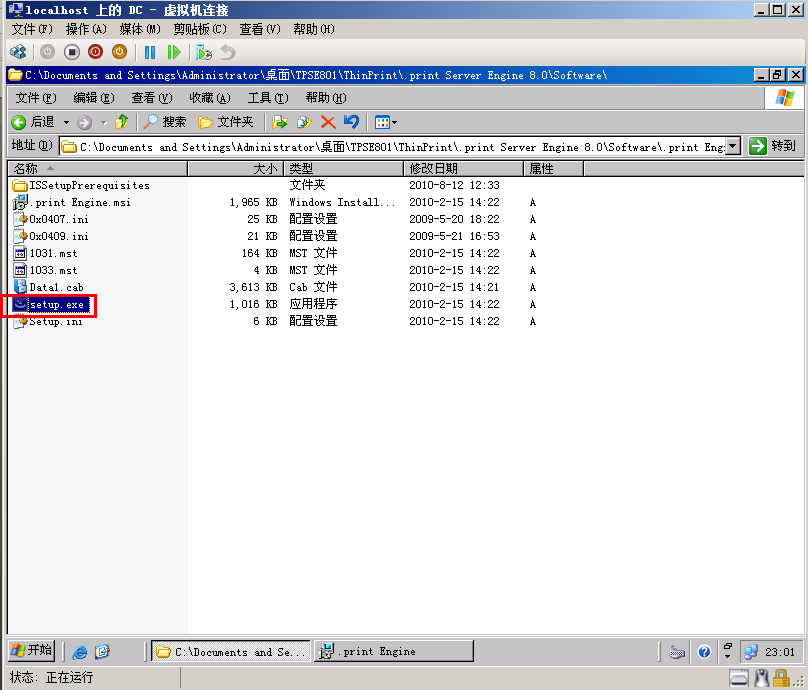808x690 pixels.
Task: Open the VM window 操作(A) menu
Action: click(86, 29)
